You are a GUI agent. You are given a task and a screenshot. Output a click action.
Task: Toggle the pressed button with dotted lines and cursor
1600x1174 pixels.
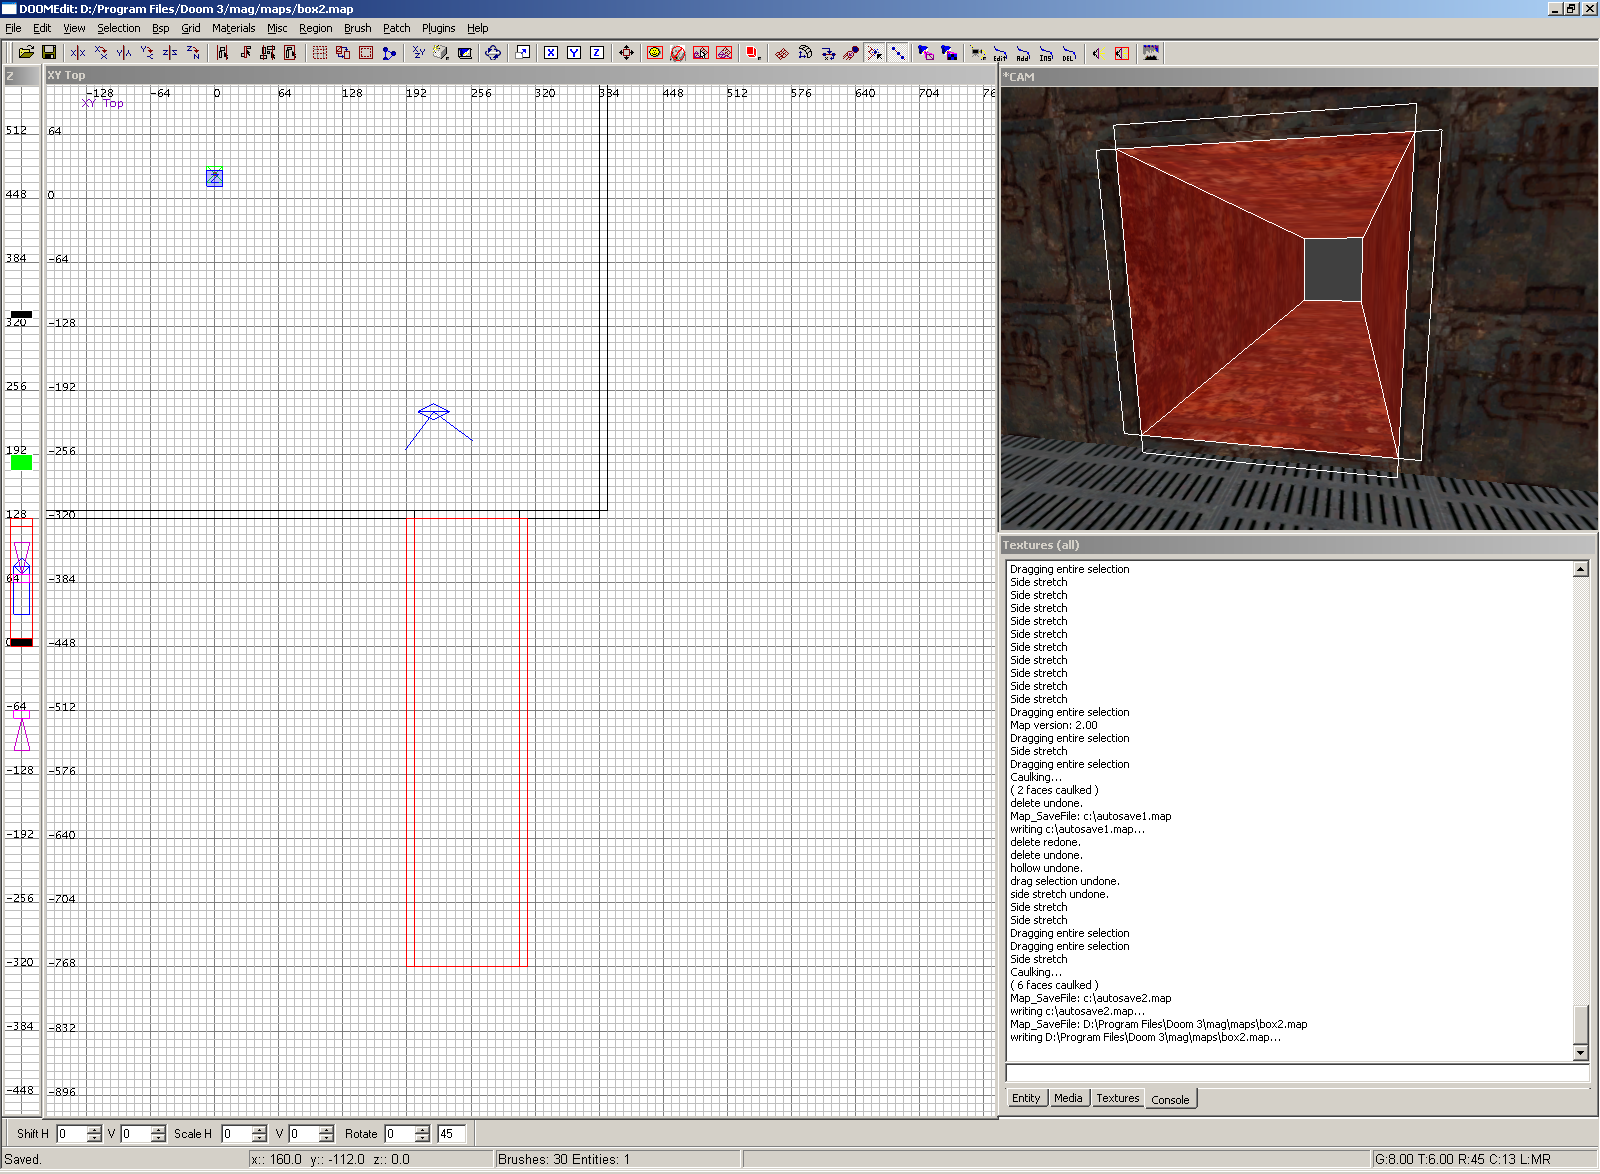875,53
